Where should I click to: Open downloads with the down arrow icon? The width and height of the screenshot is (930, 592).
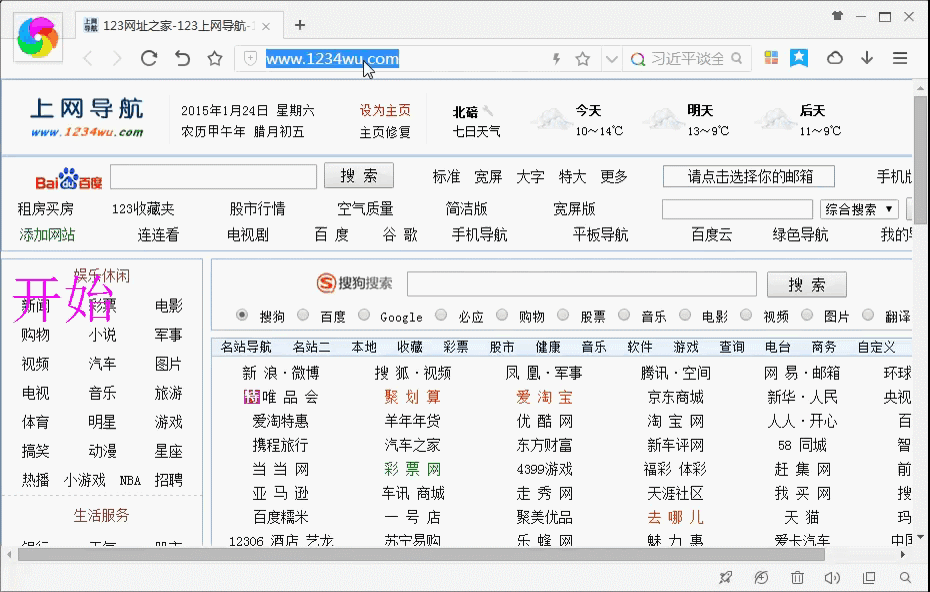(x=867, y=58)
